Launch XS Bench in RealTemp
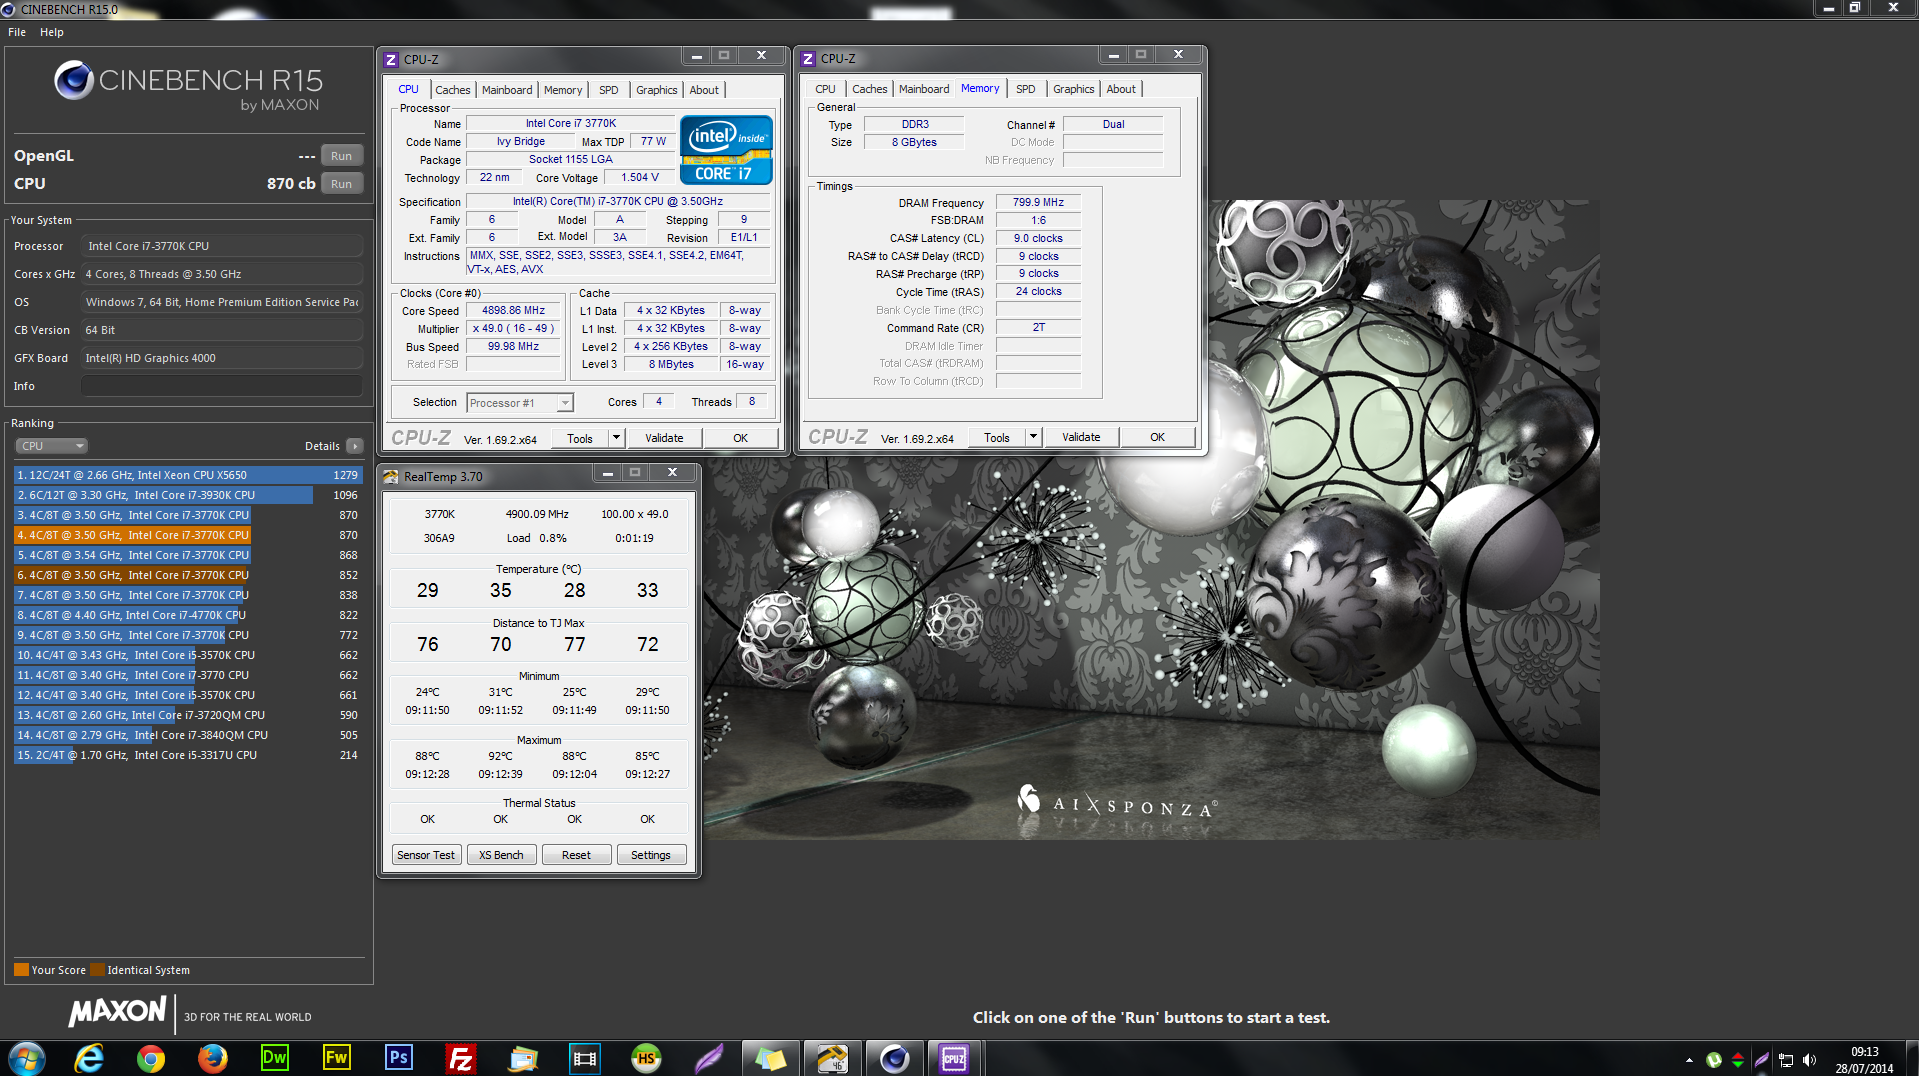The image size is (1919, 1076). tap(501, 855)
